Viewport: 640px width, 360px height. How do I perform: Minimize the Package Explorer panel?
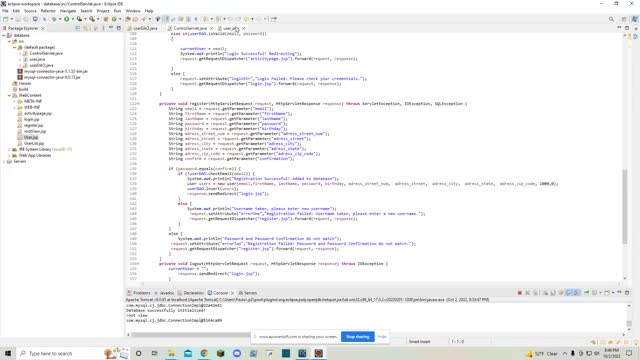[x=111, y=28]
